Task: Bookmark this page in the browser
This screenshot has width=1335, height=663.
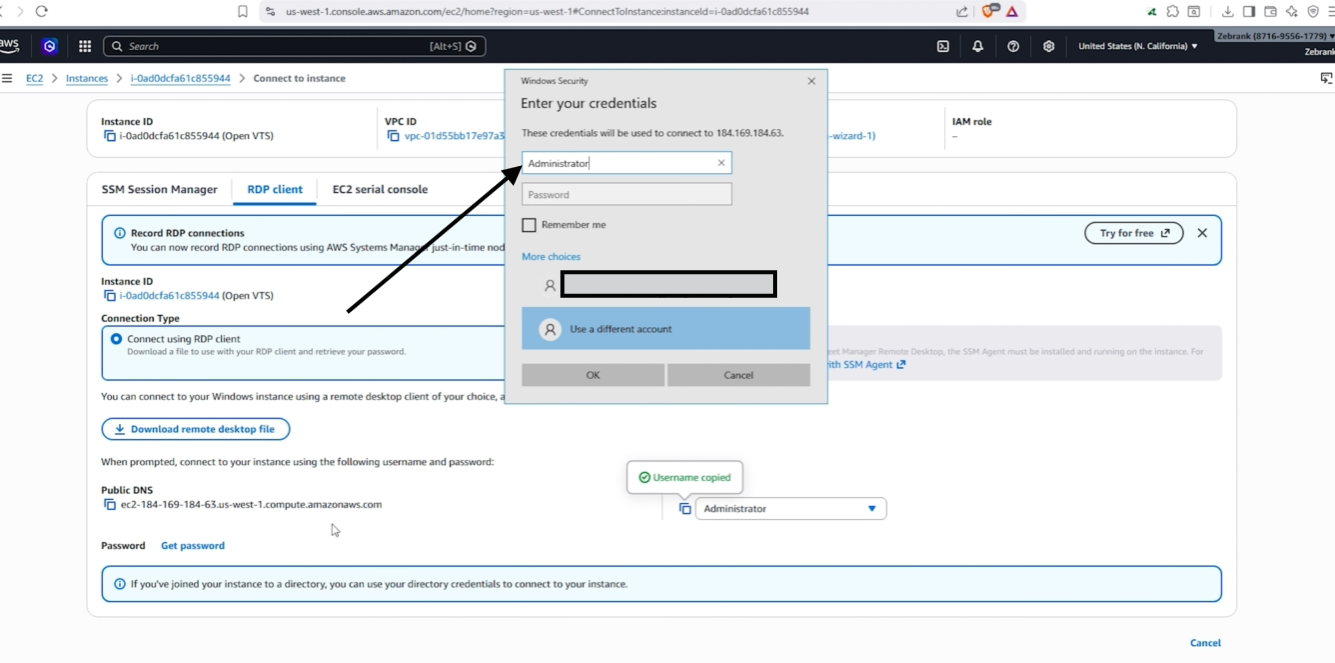Action: pos(242,11)
